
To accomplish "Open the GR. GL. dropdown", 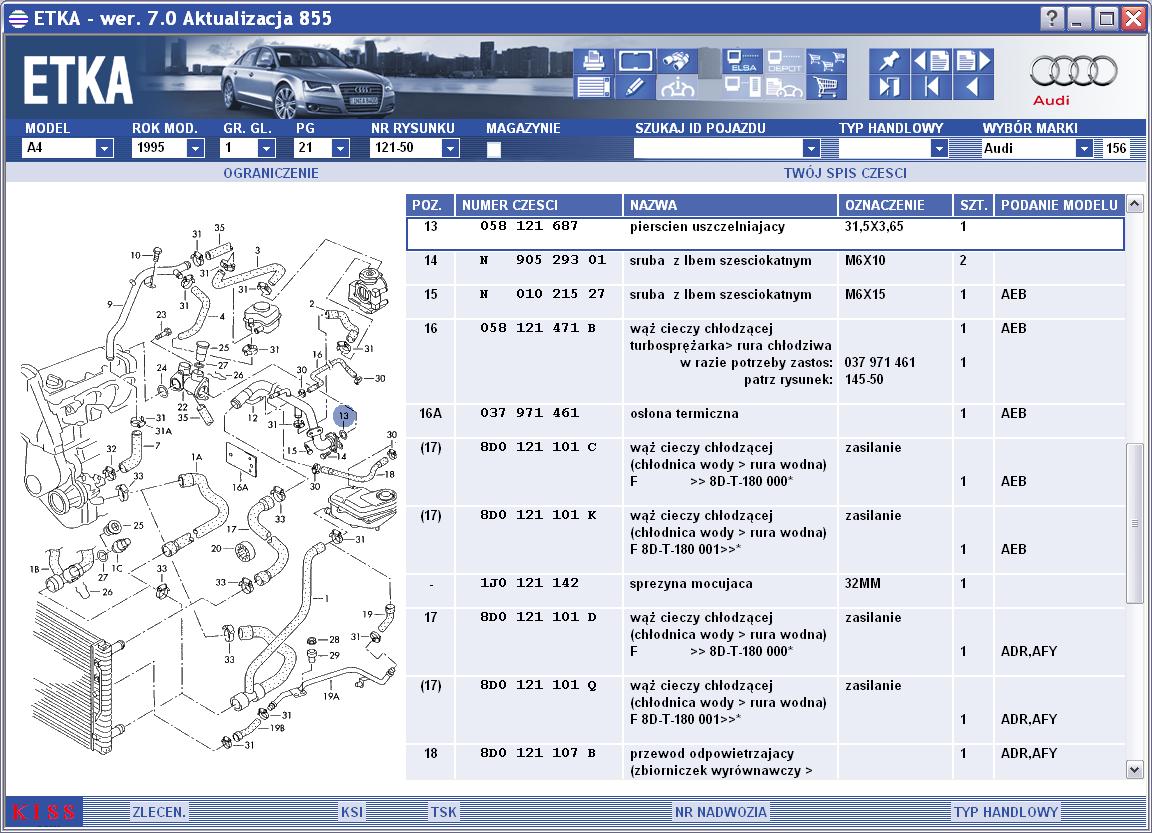I will pyautogui.click(x=267, y=148).
